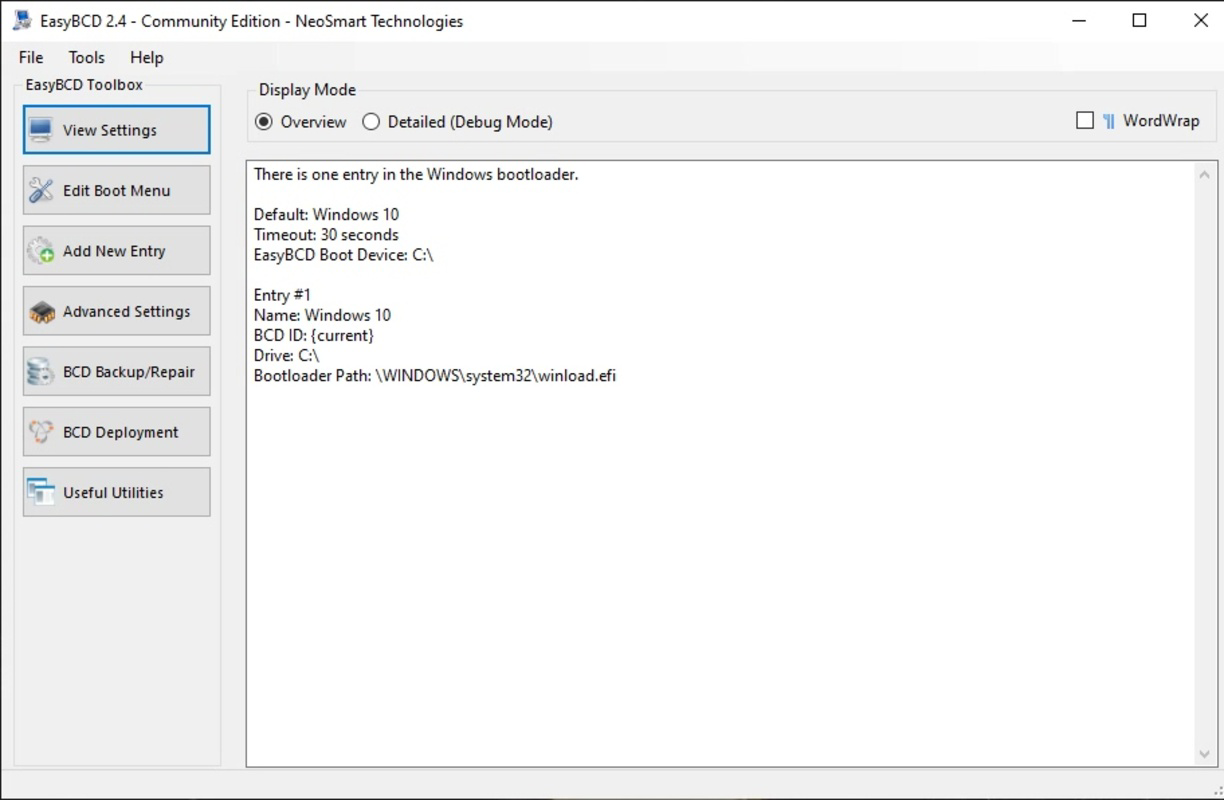Click the WordWrap paragraph icon

pyautogui.click(x=1109, y=121)
